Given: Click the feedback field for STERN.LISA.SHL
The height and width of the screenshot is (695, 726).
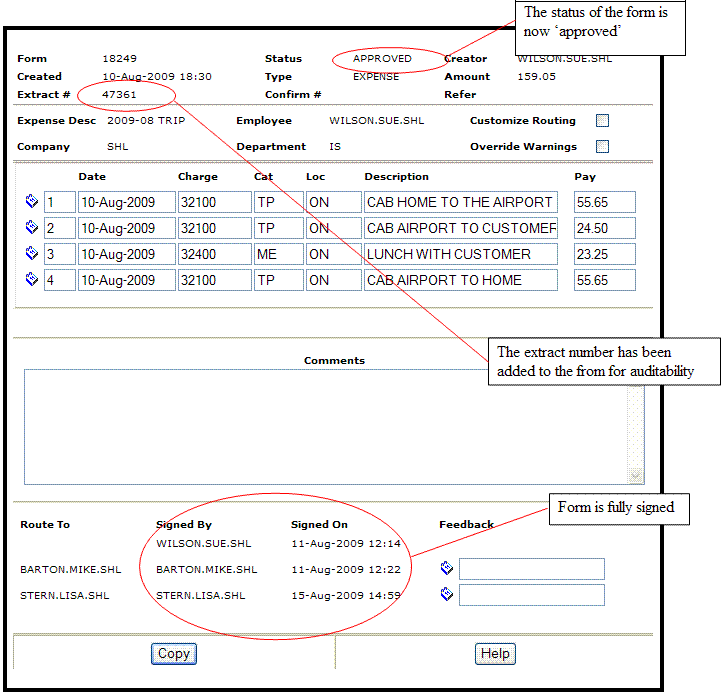Looking at the screenshot, I should (532, 595).
